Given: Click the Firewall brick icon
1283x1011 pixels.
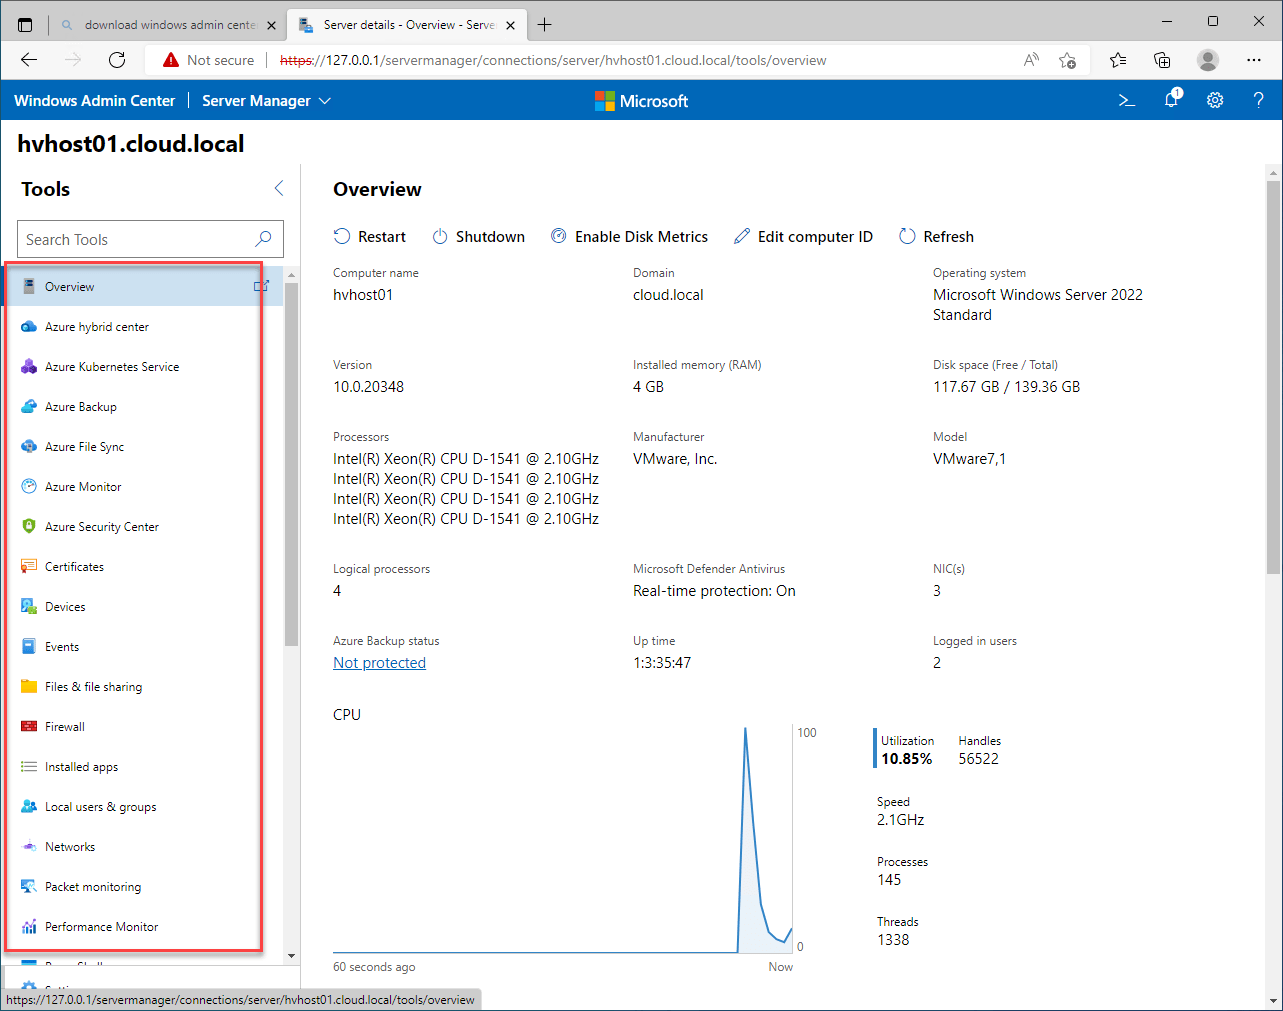Looking at the screenshot, I should pos(29,727).
